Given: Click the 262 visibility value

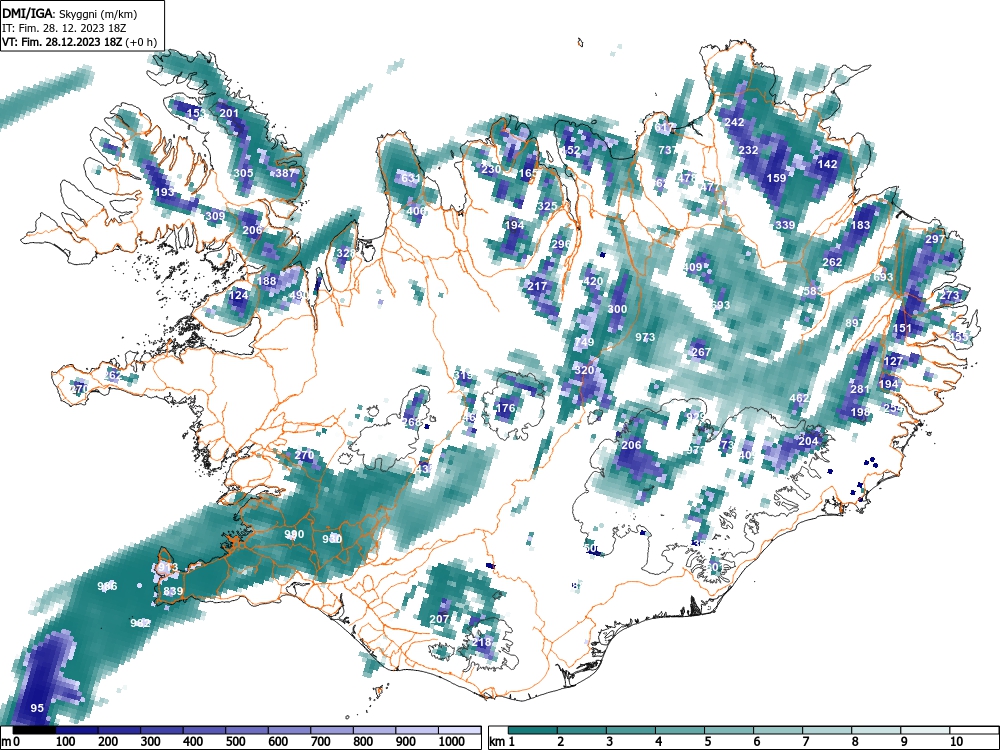Looking at the screenshot, I should tap(832, 262).
